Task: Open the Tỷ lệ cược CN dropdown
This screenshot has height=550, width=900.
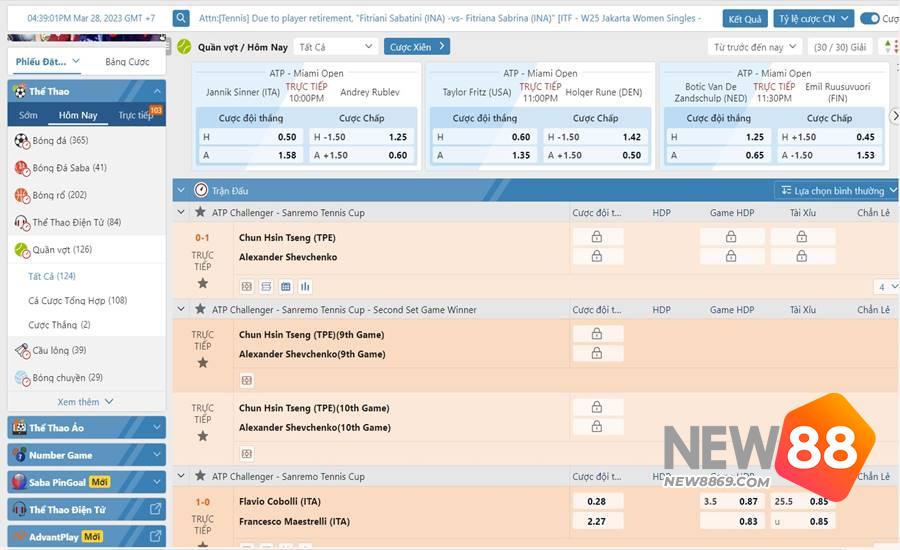Action: (x=813, y=18)
